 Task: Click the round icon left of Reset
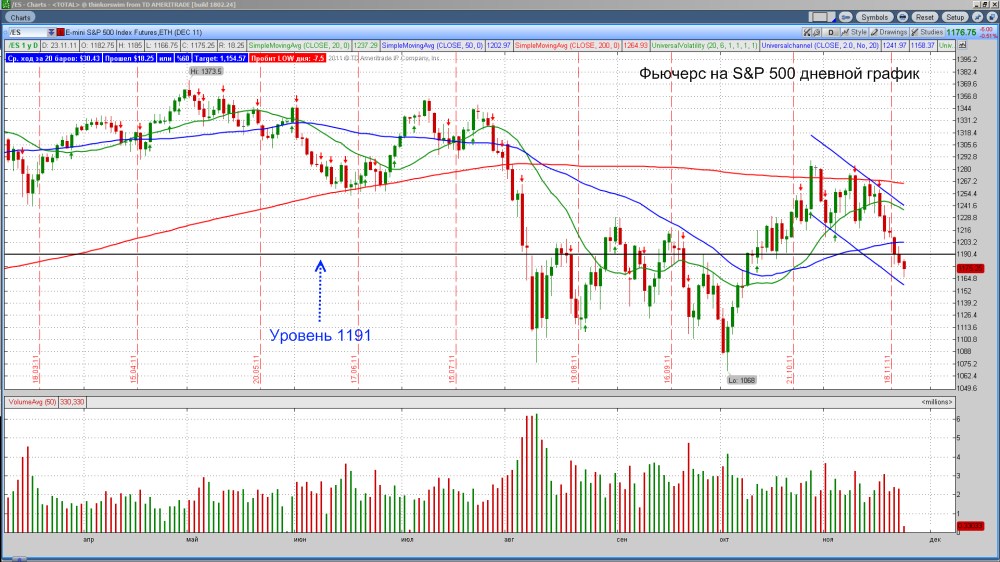point(904,17)
